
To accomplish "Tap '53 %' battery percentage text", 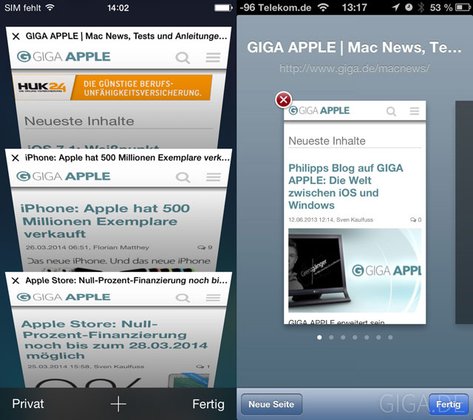I will tap(441, 7).
